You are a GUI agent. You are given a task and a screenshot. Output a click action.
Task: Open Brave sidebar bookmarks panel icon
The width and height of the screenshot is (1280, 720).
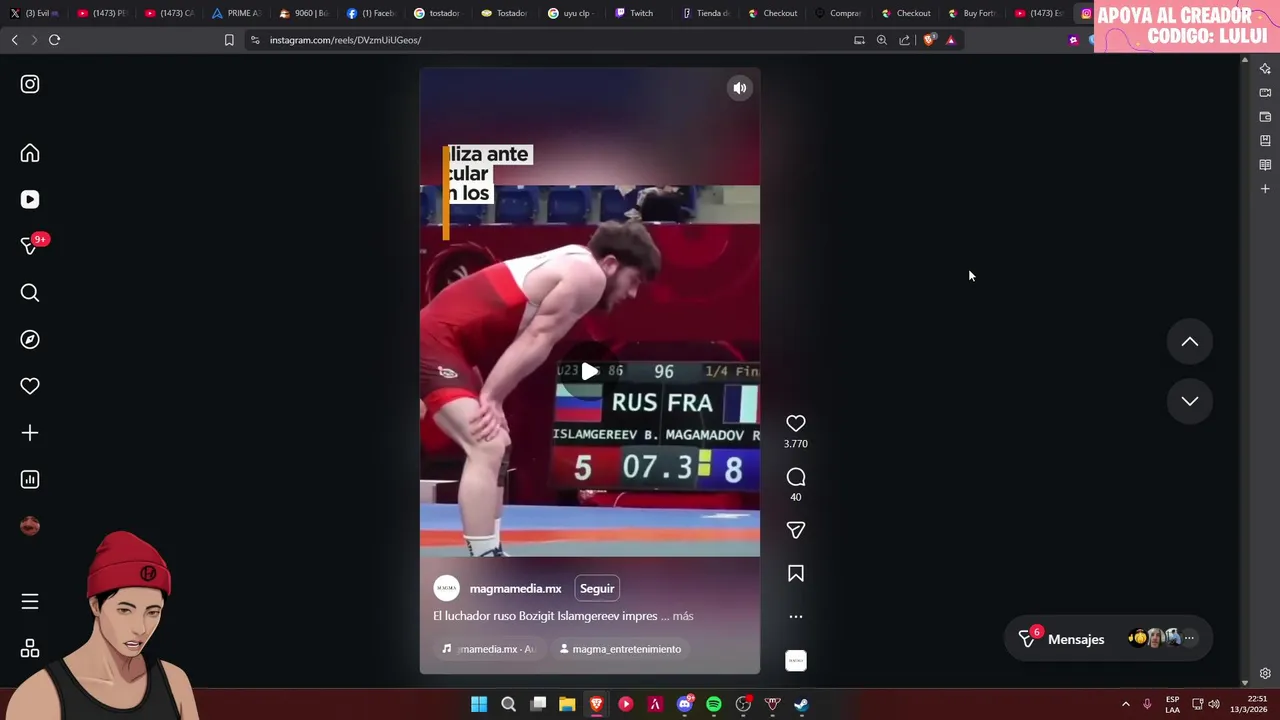click(x=1265, y=141)
